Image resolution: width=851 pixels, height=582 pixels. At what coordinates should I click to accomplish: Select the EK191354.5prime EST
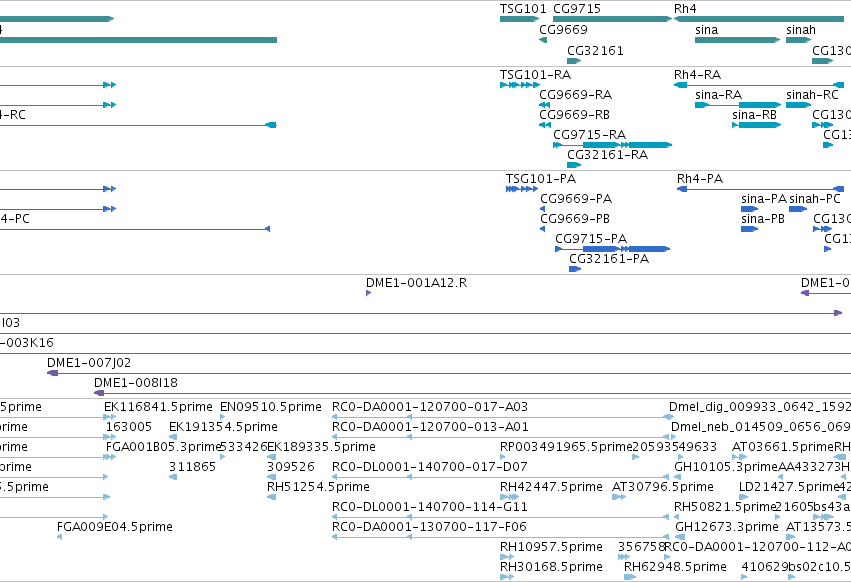[173, 438]
